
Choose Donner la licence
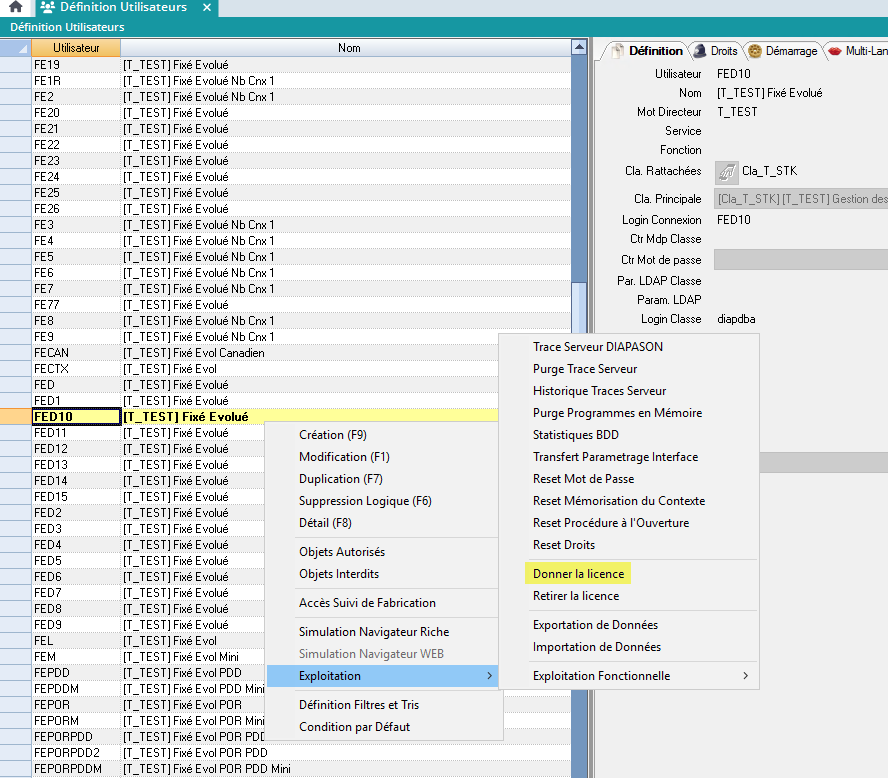tap(578, 574)
